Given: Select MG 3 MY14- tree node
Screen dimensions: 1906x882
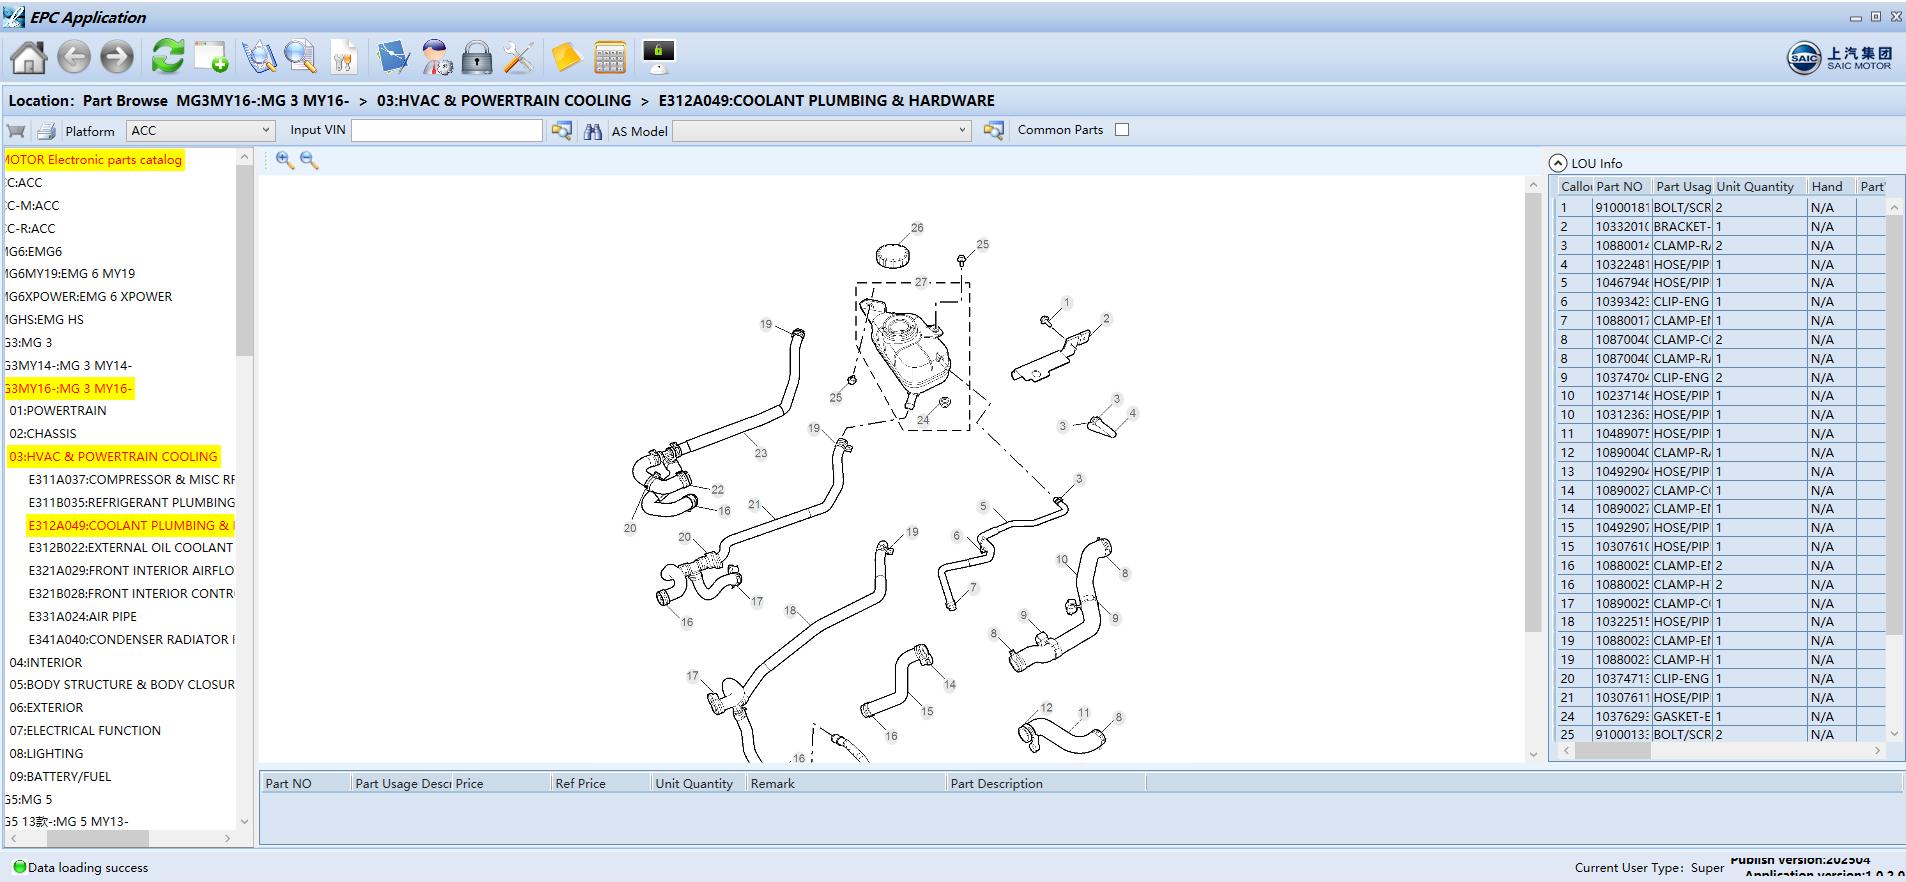Looking at the screenshot, I should (68, 365).
